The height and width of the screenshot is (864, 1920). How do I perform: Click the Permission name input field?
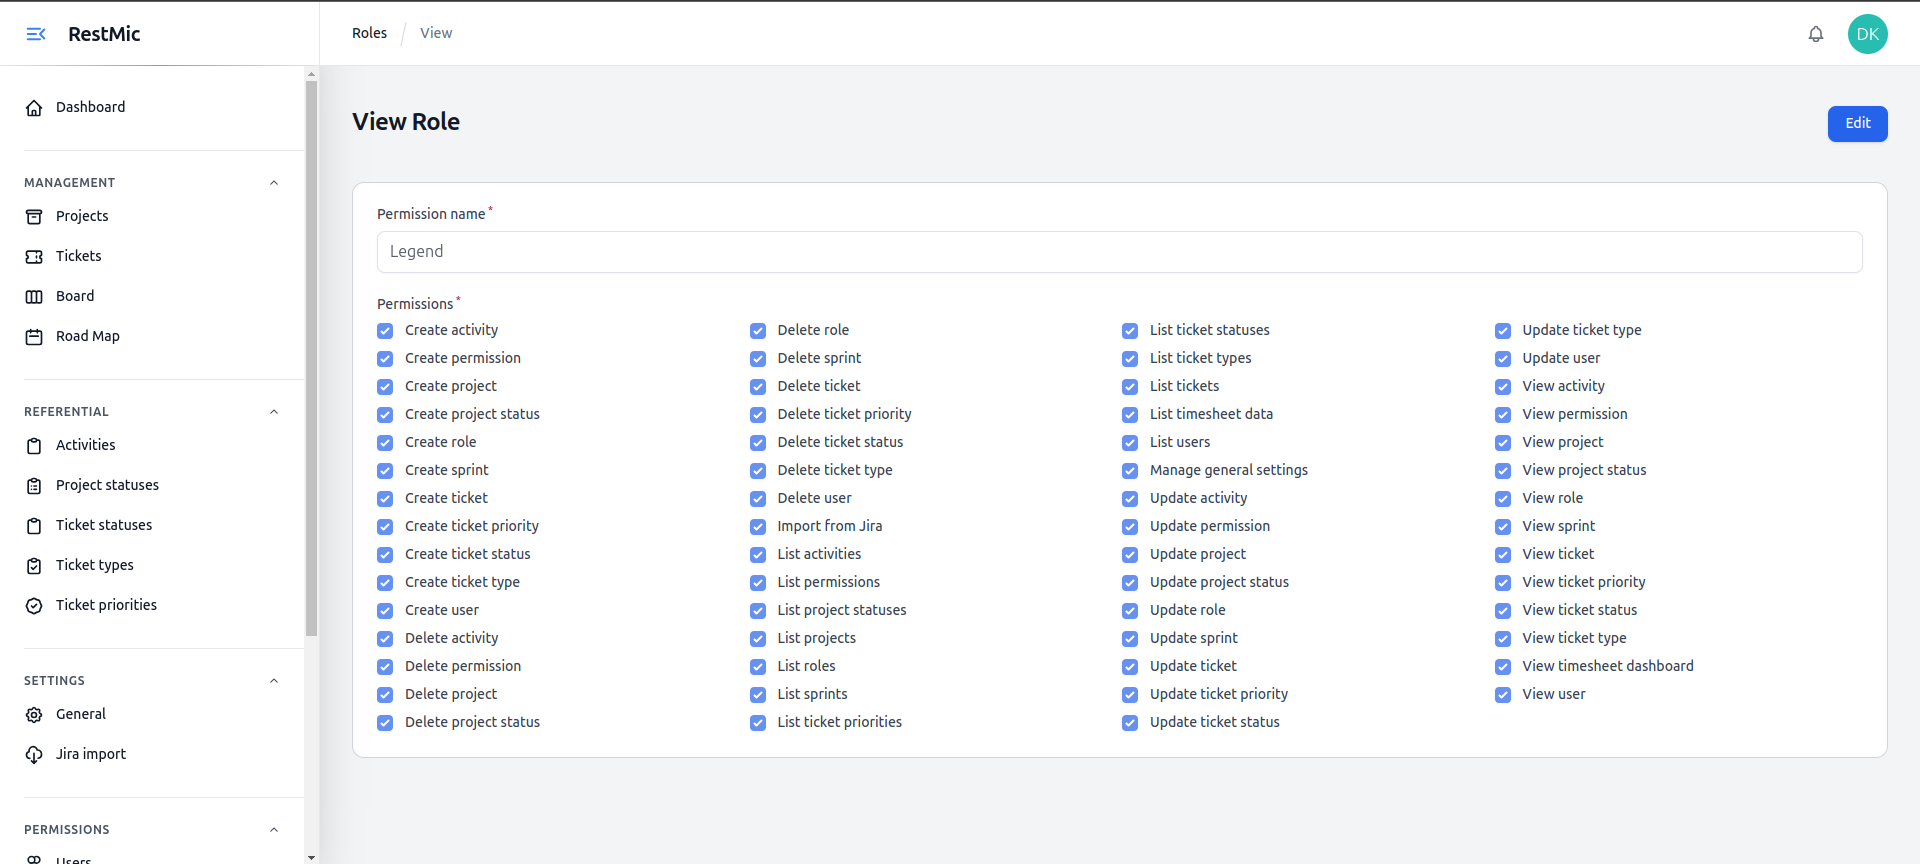pos(1119,252)
